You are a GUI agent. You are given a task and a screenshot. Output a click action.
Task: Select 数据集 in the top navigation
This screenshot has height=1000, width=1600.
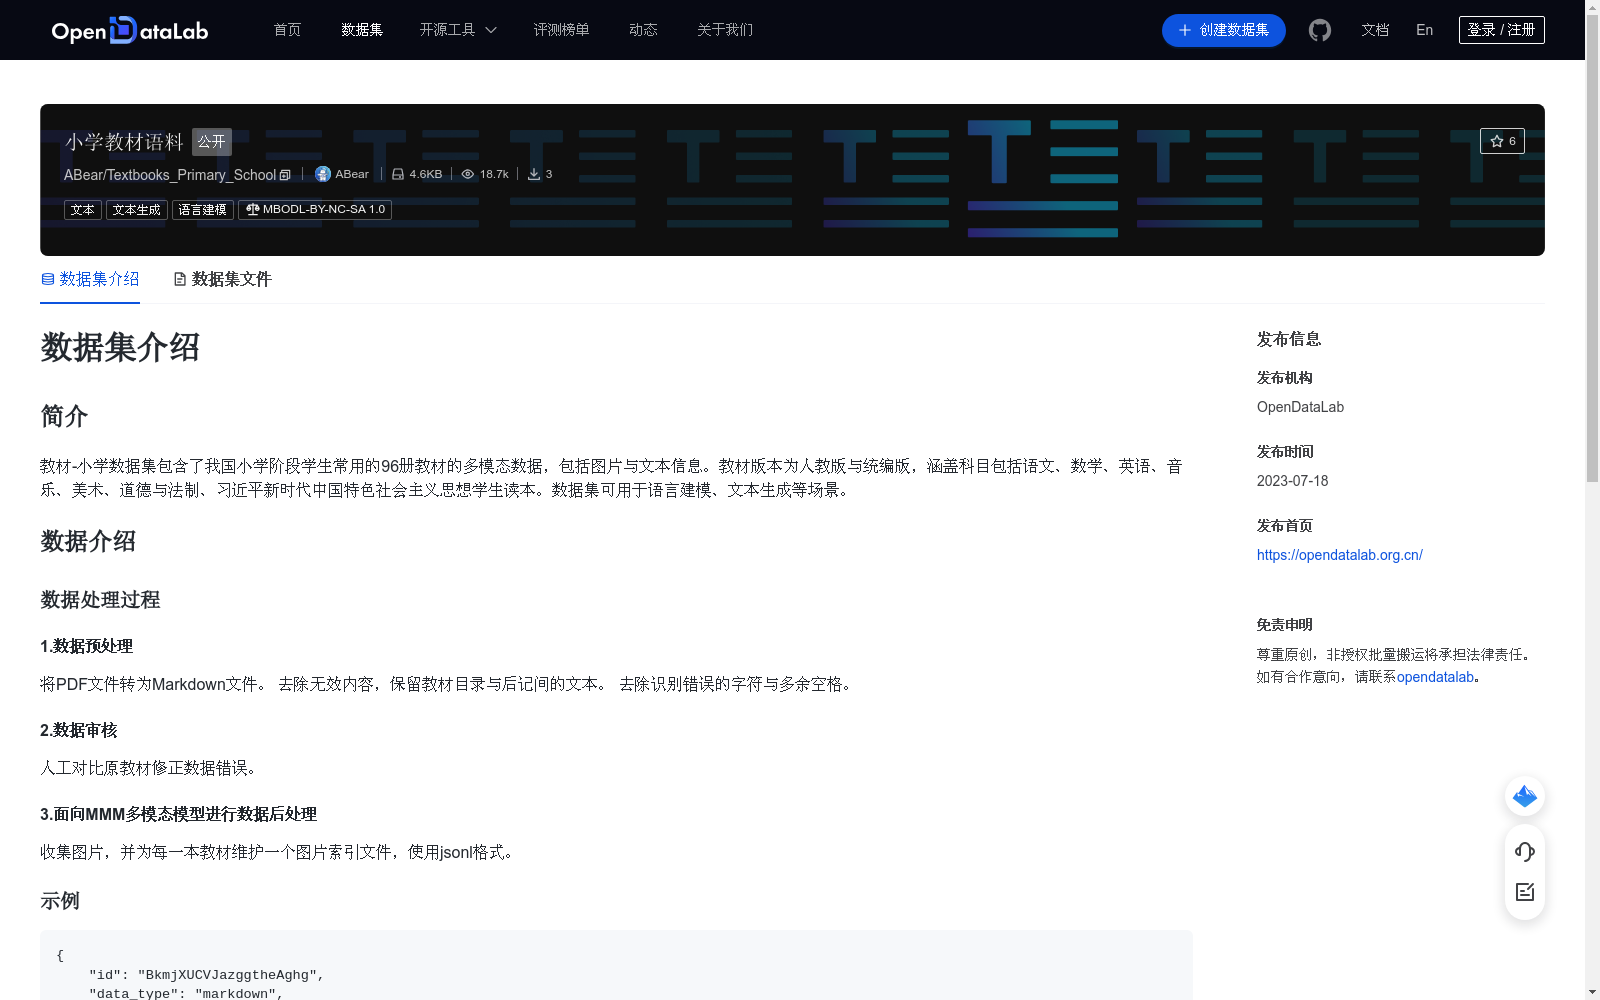click(x=362, y=30)
